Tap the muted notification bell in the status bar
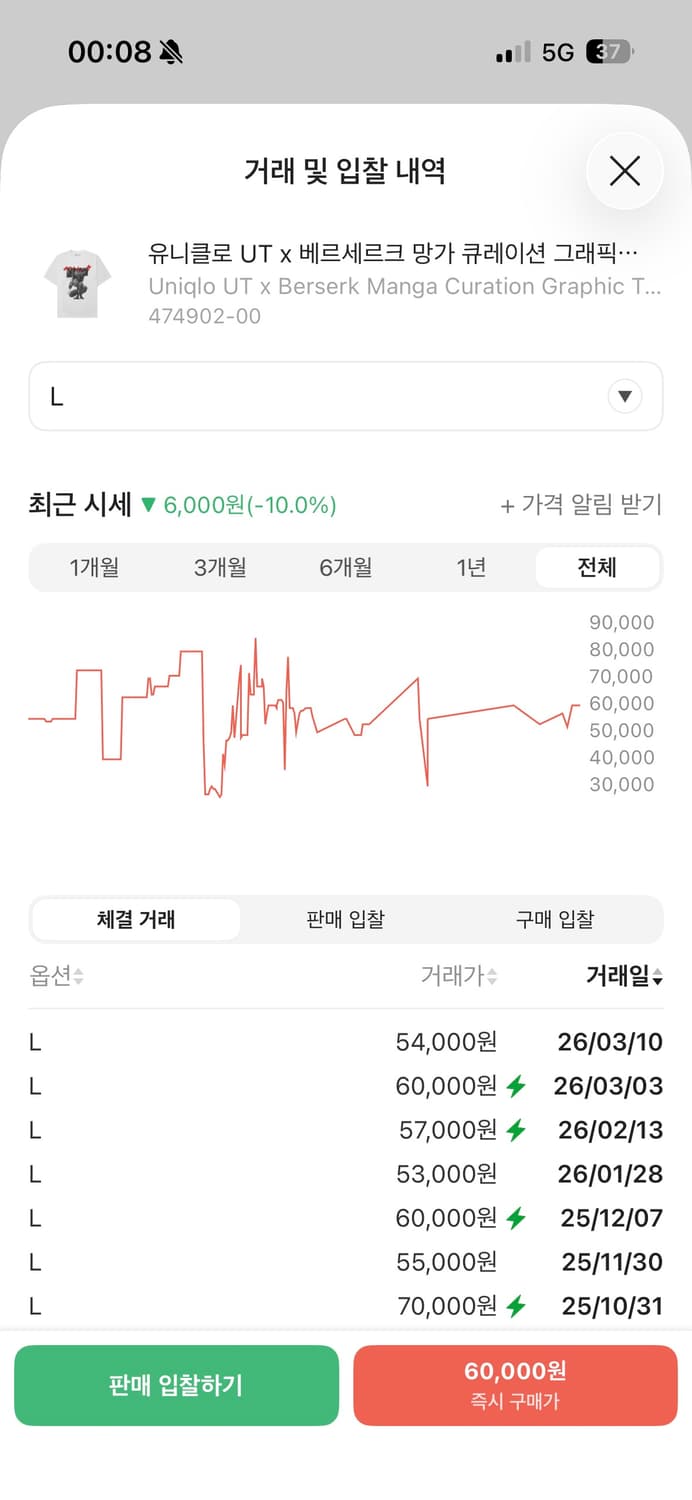This screenshot has height=1500, width=692. click(x=170, y=51)
